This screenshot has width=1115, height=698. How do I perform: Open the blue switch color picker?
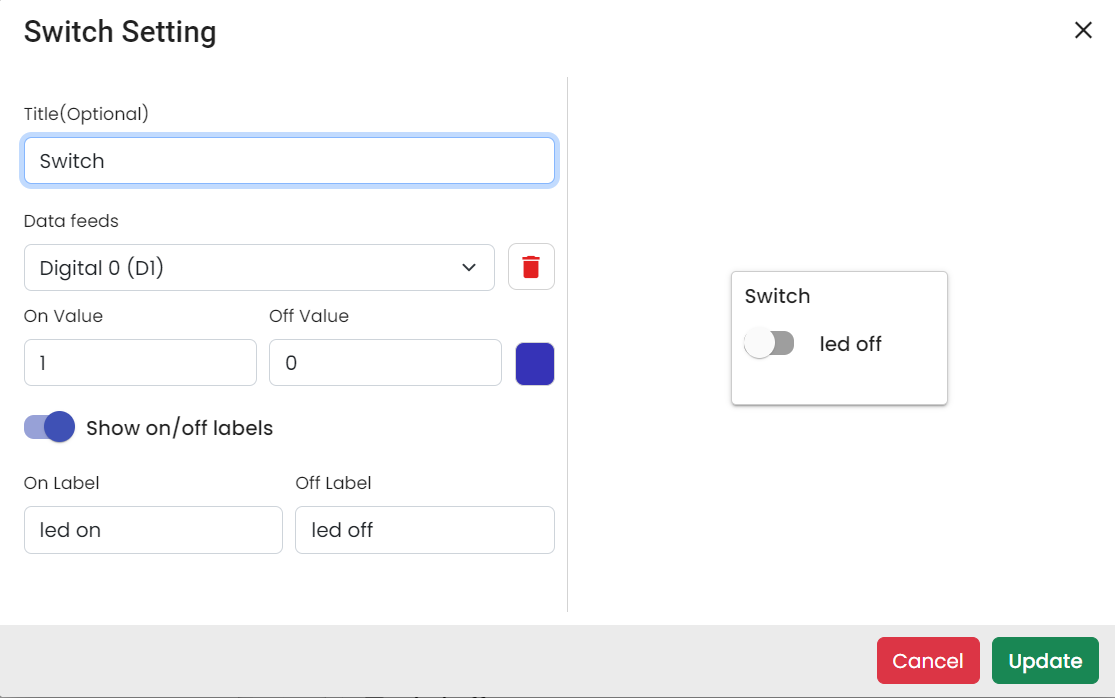coord(535,363)
